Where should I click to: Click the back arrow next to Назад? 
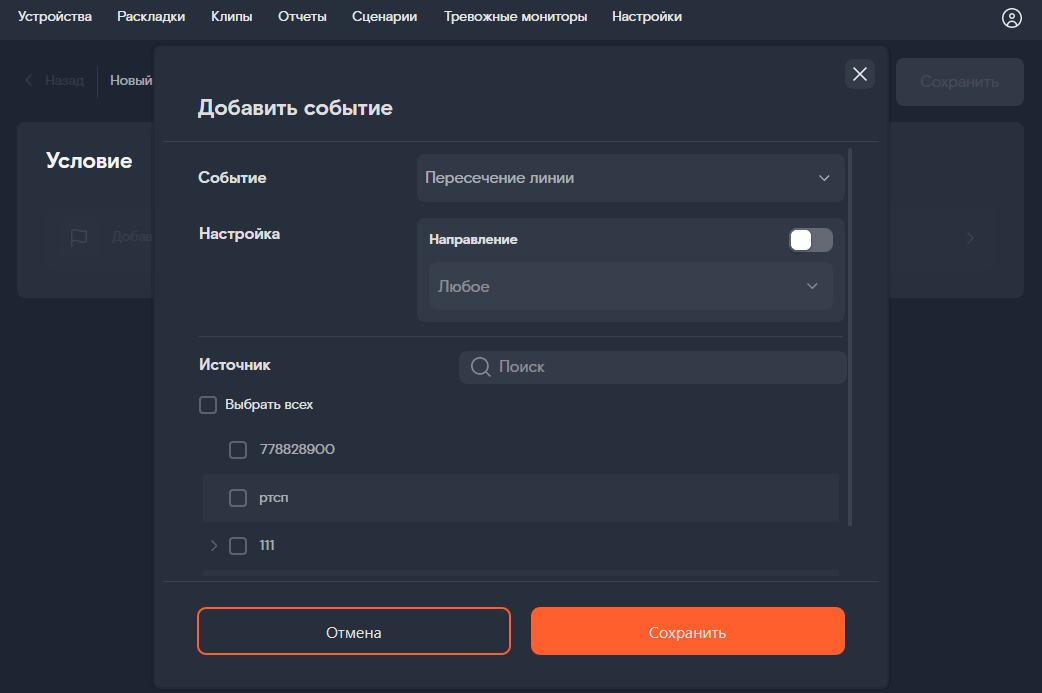point(27,80)
